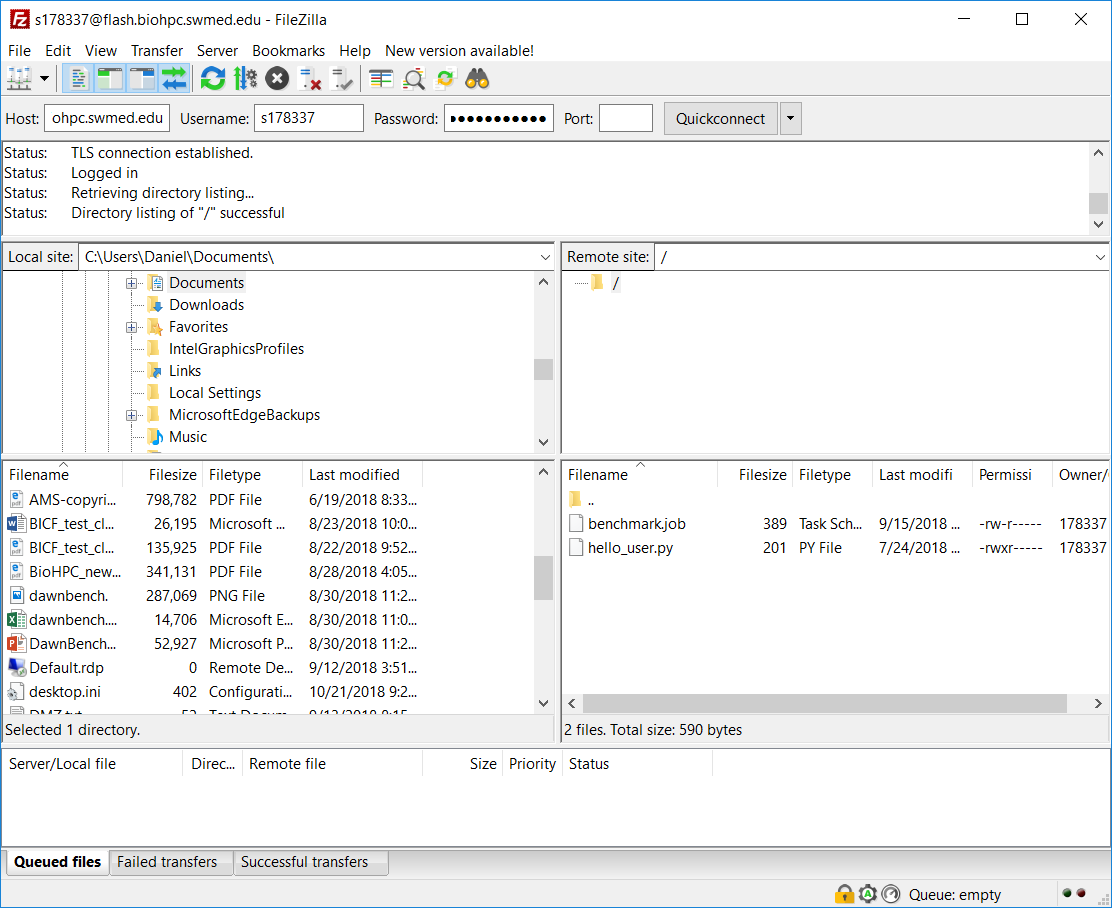Toggle remote directory tree display
Screen dimensions: 1112x908
[x=142, y=79]
